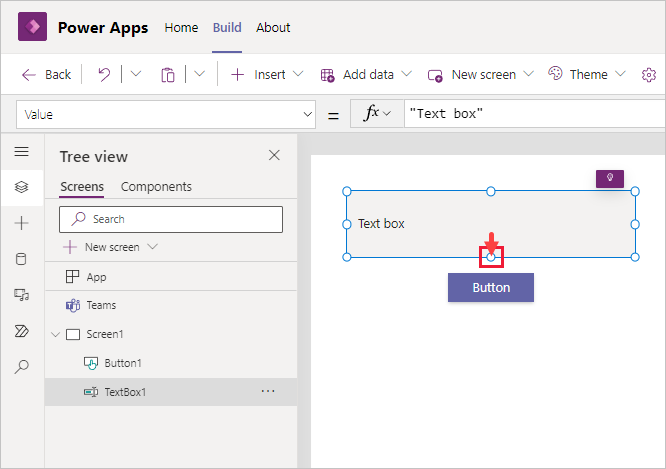Open the Add data menu
This screenshot has height=469, width=666.
(366, 75)
